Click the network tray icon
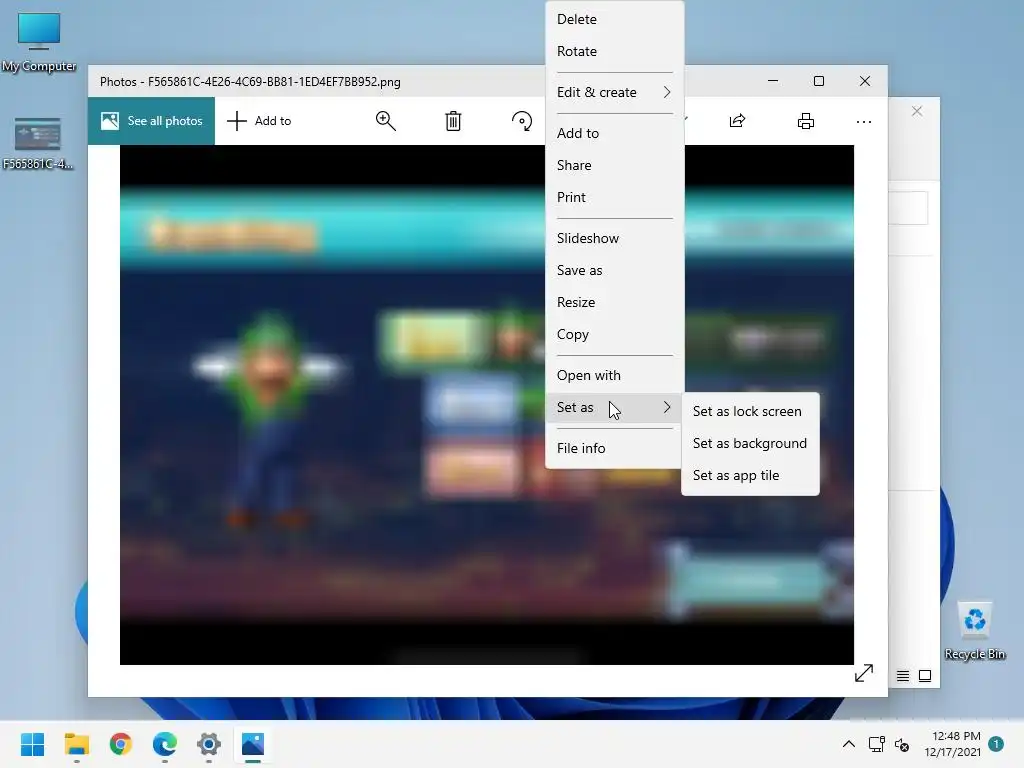 (876, 744)
